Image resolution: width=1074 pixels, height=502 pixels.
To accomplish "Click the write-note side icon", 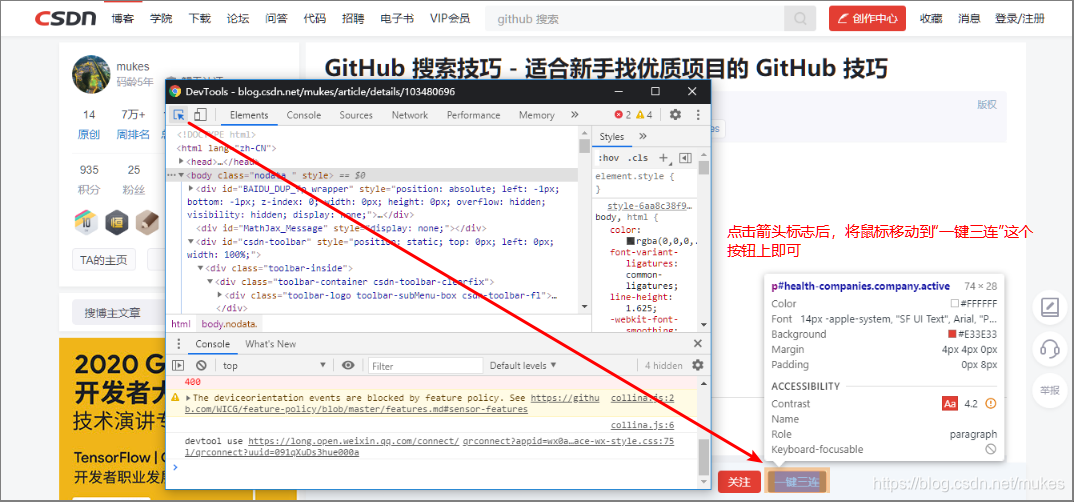I will tap(1050, 308).
